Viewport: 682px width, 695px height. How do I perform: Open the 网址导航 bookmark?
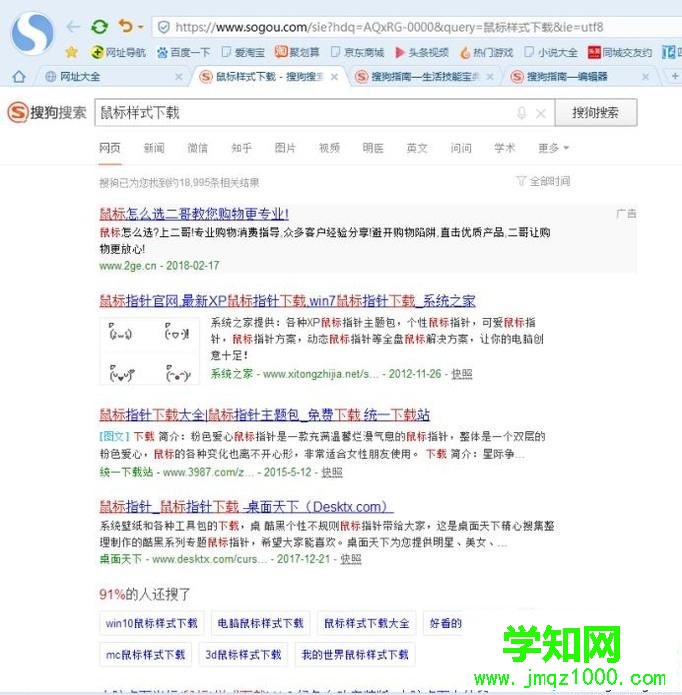click(x=118, y=52)
